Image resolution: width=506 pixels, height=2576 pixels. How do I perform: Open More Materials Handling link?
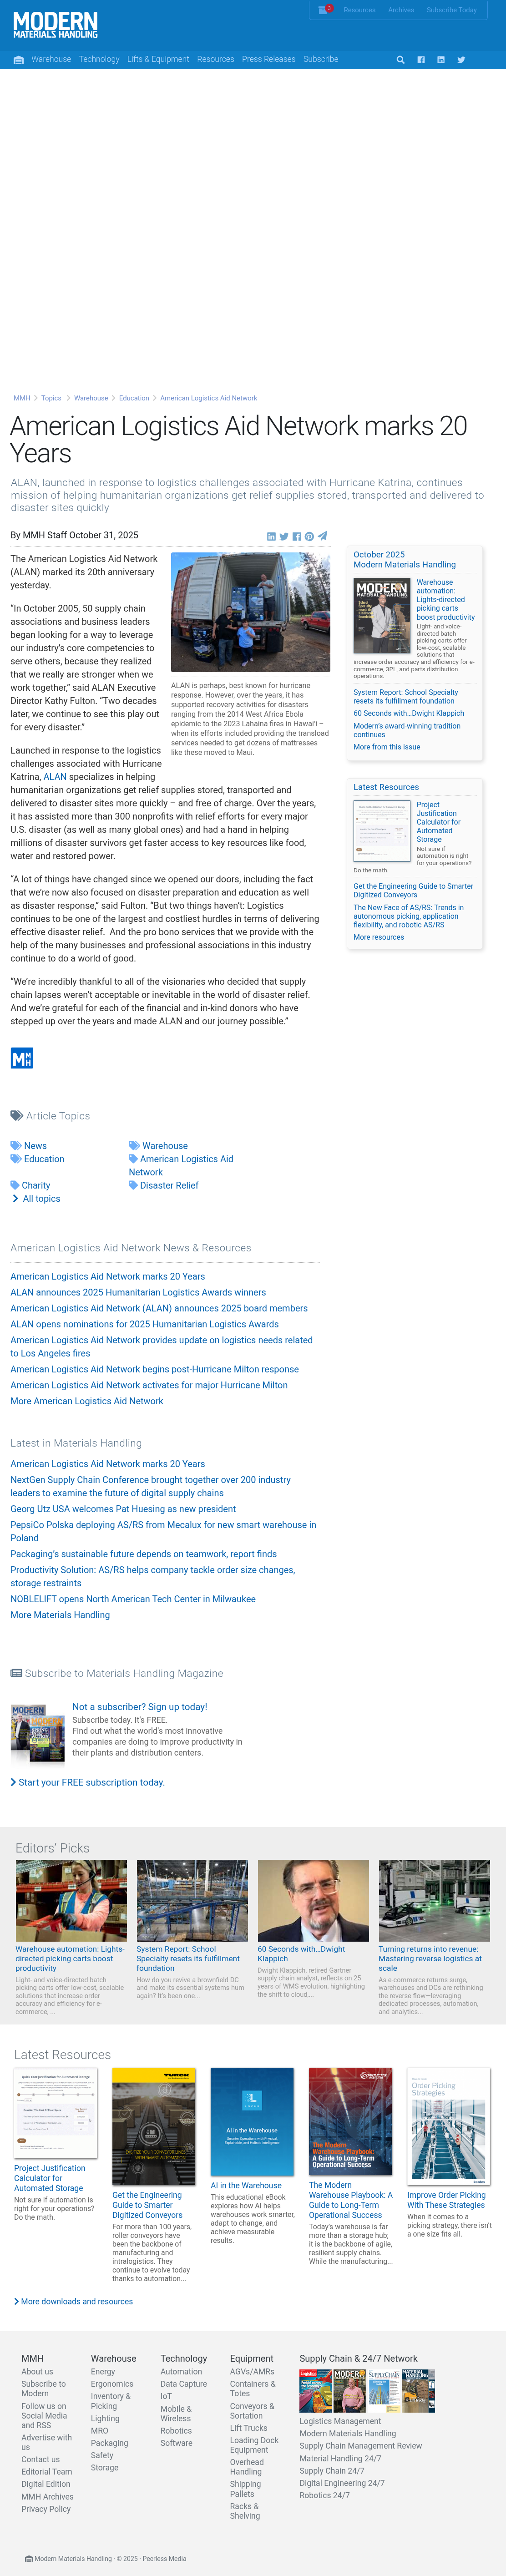[60, 1615]
